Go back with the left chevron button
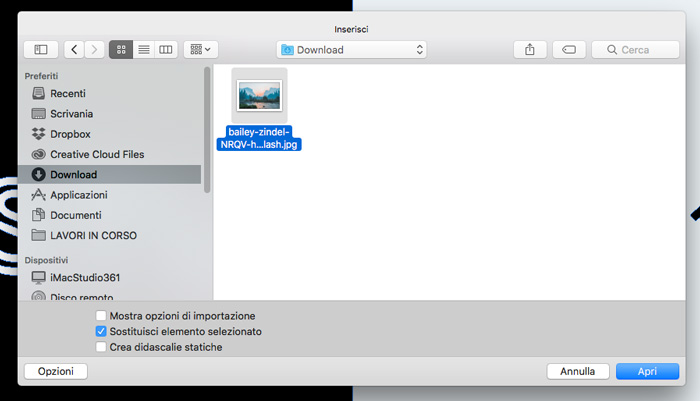 (74, 50)
